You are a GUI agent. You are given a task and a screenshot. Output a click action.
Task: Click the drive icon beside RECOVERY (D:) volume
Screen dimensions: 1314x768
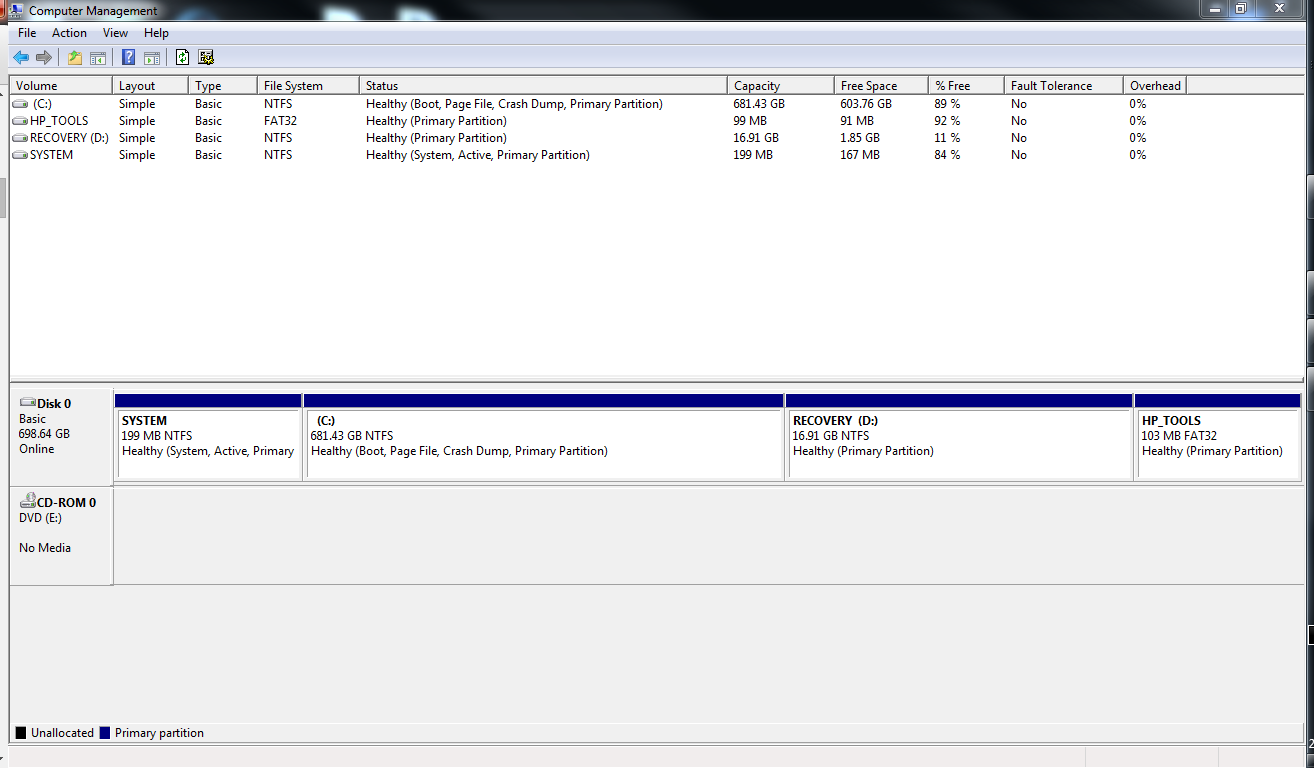pyautogui.click(x=20, y=138)
